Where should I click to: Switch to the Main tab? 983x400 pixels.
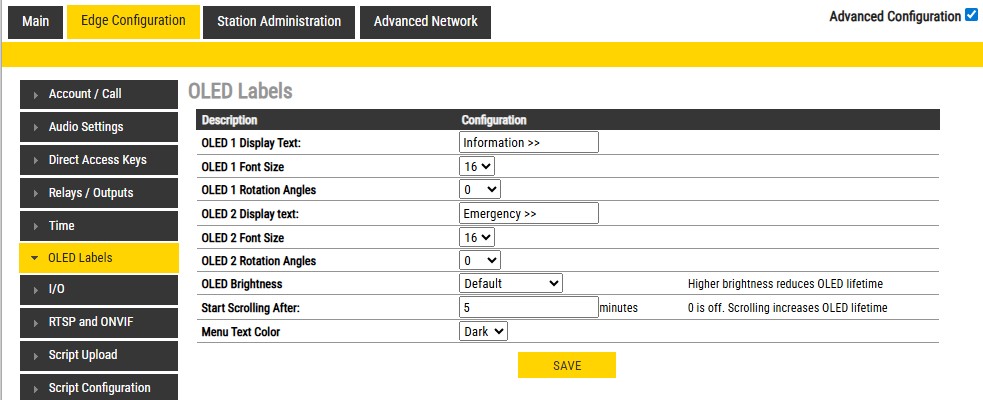[x=35, y=21]
